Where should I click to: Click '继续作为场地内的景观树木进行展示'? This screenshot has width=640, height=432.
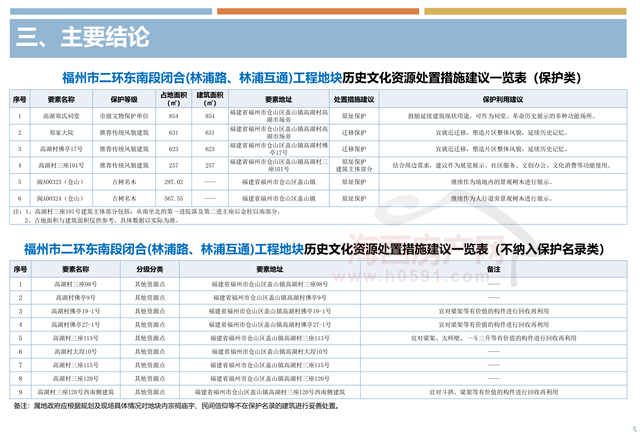pos(502,182)
